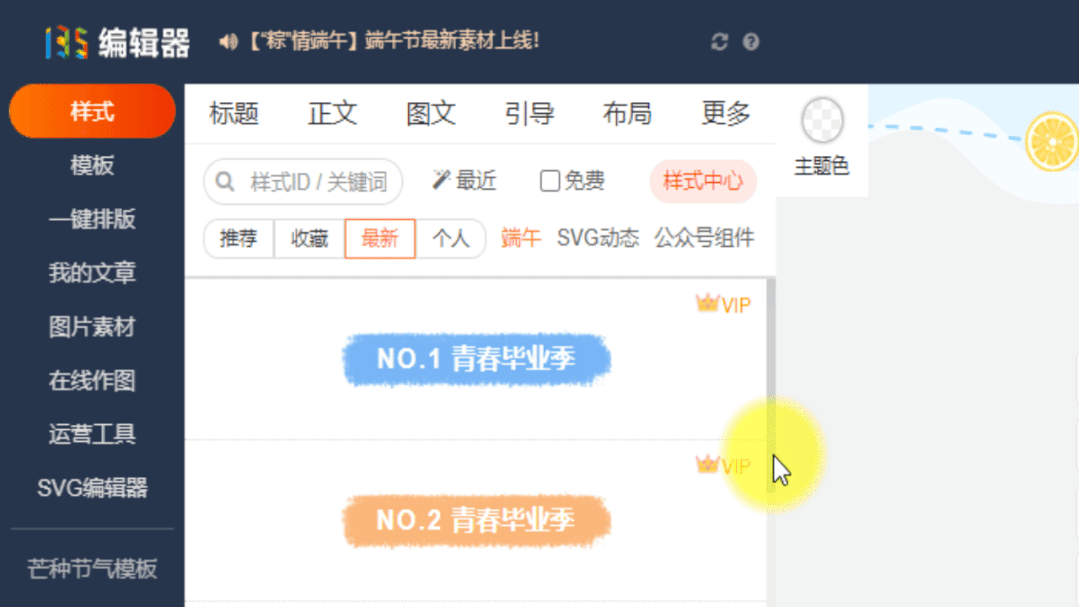Focus the 样式ID / 关键词 search field
Viewport: 1079px width, 607px height.
pyautogui.click(x=303, y=182)
